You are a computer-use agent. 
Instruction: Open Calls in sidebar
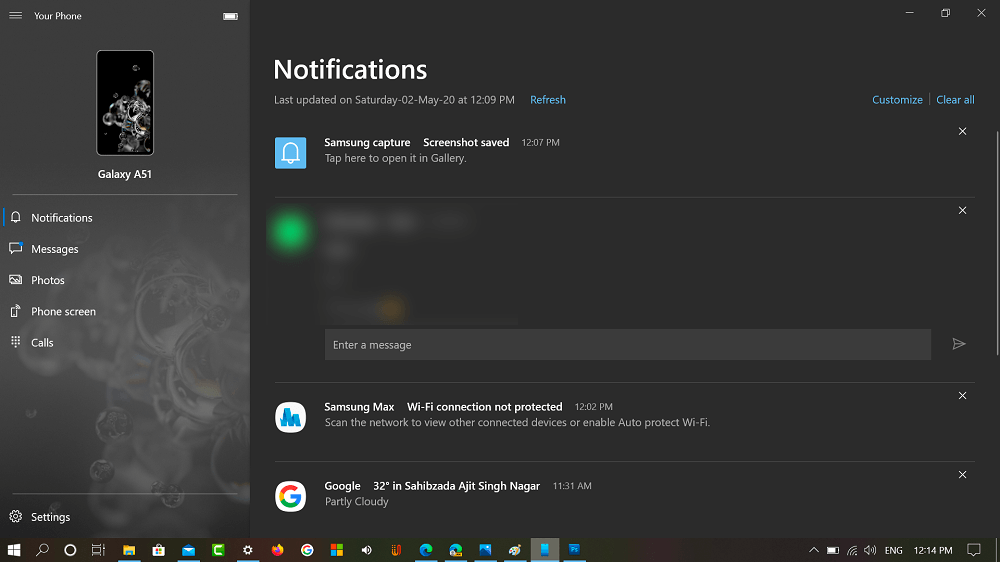coord(125,343)
